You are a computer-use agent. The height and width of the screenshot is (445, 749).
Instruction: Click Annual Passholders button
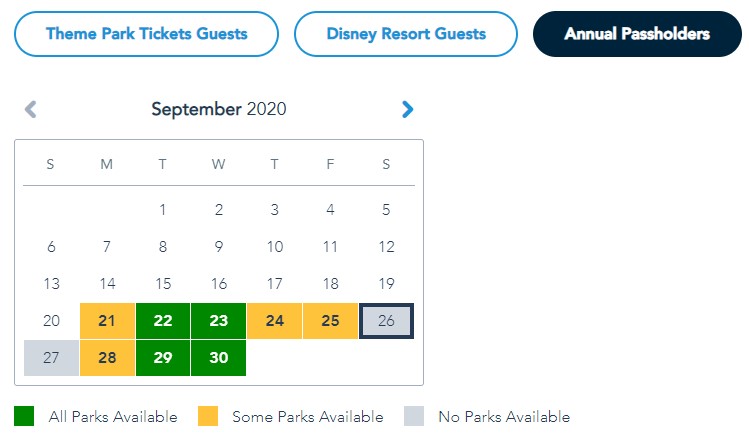(x=637, y=34)
